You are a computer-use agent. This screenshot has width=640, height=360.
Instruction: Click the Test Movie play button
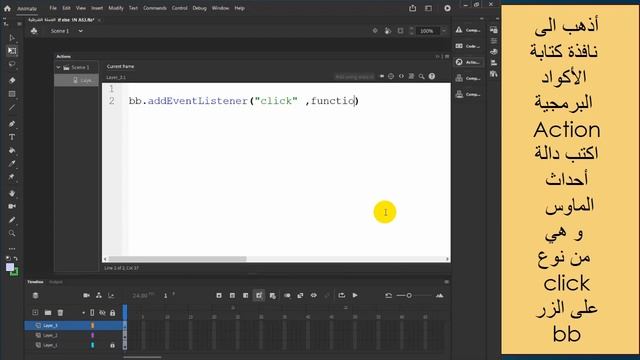tap(447, 8)
